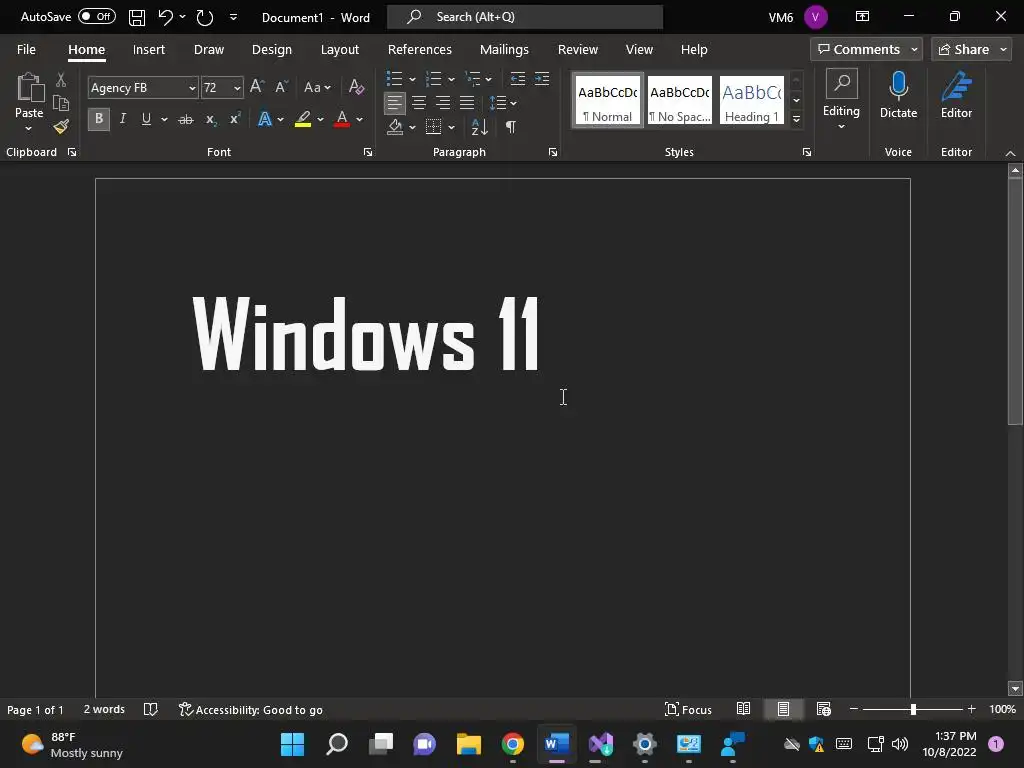Toggle align left button

click(x=394, y=103)
